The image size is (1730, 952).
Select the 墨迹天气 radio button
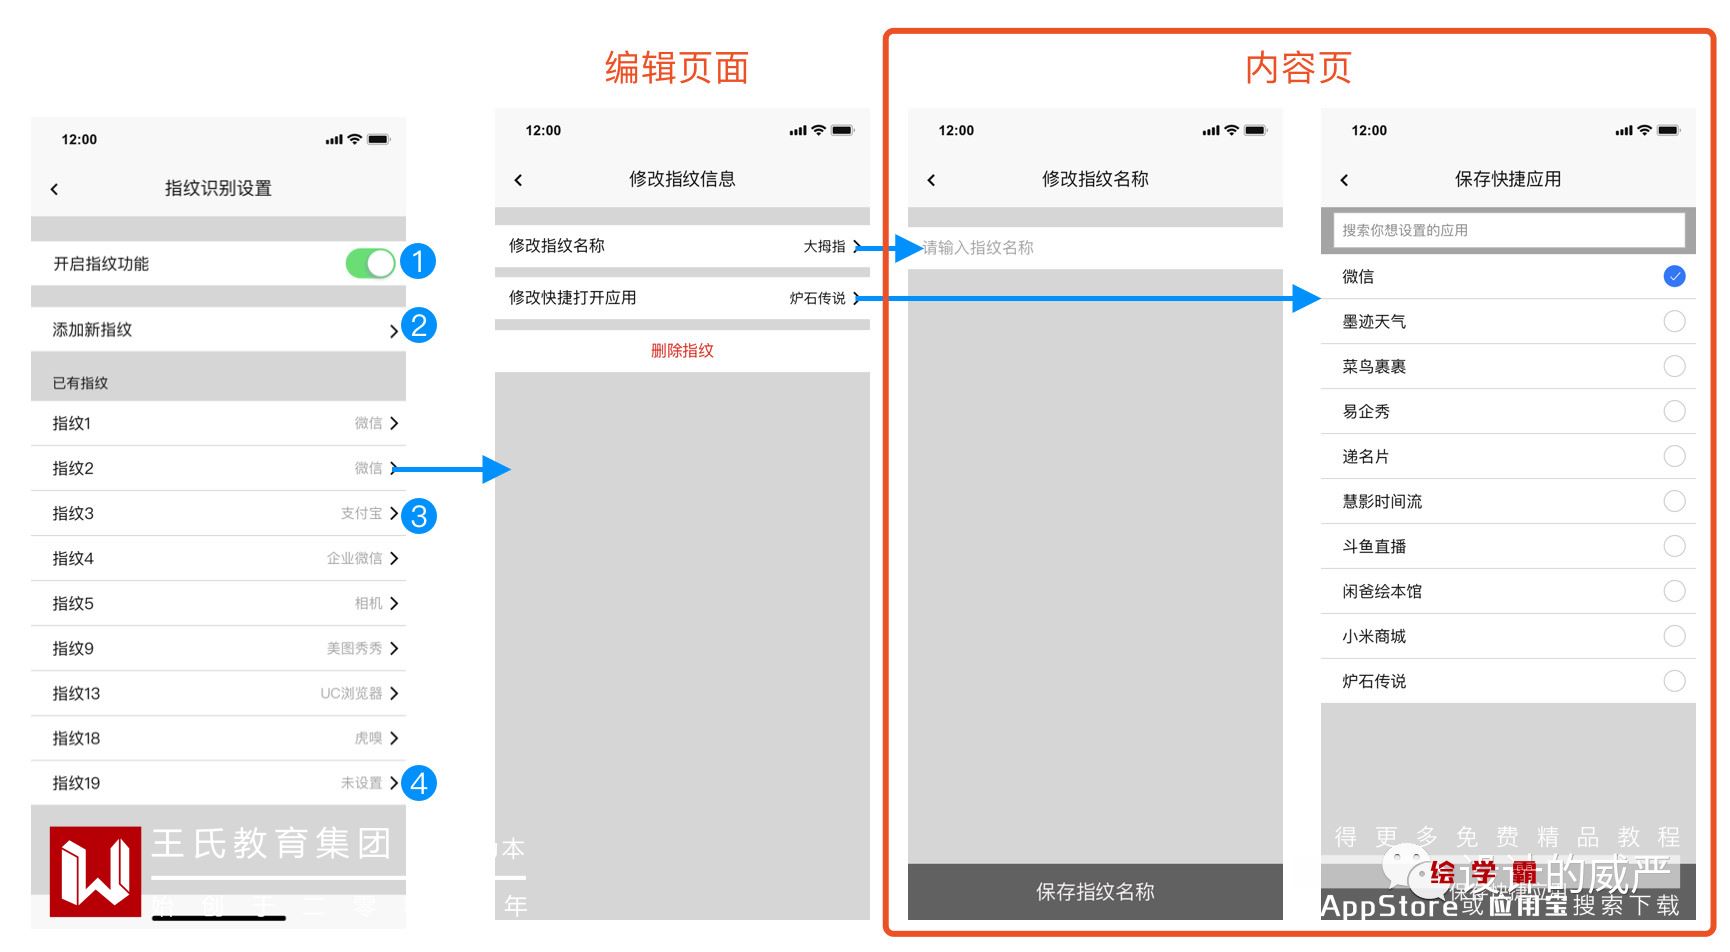[1674, 321]
